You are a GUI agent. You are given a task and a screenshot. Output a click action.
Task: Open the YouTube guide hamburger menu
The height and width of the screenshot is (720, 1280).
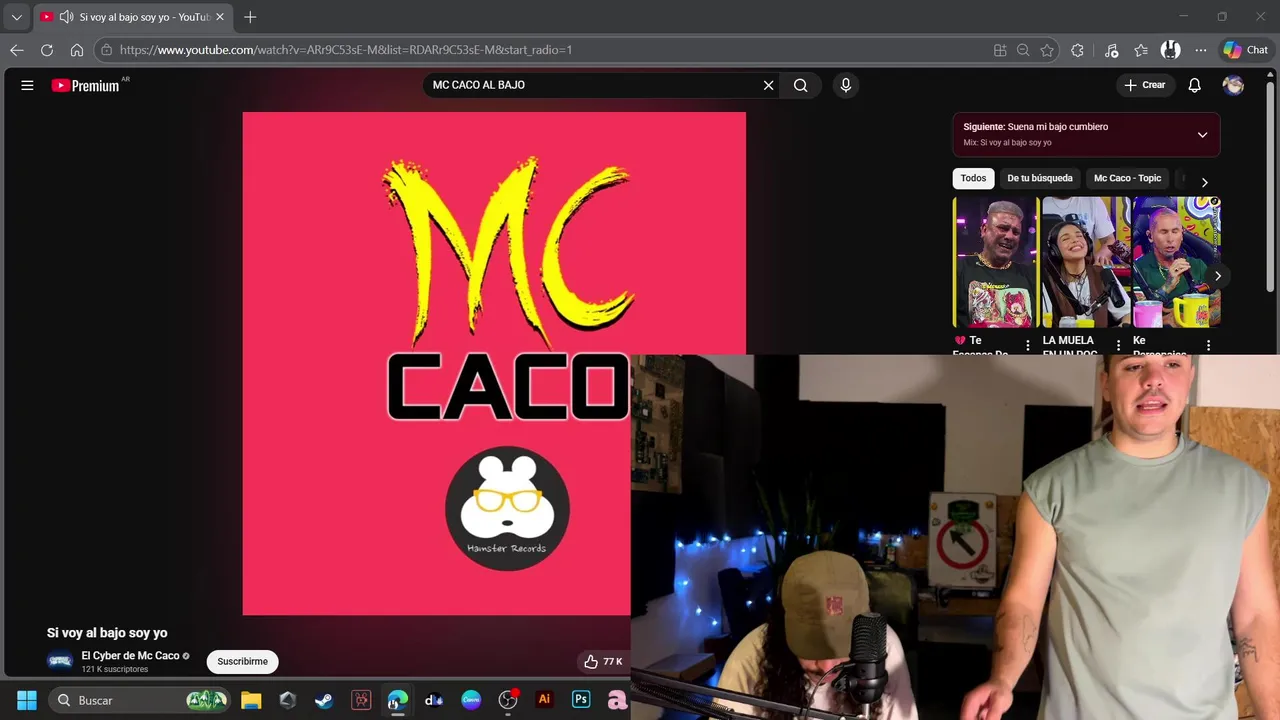(x=27, y=85)
